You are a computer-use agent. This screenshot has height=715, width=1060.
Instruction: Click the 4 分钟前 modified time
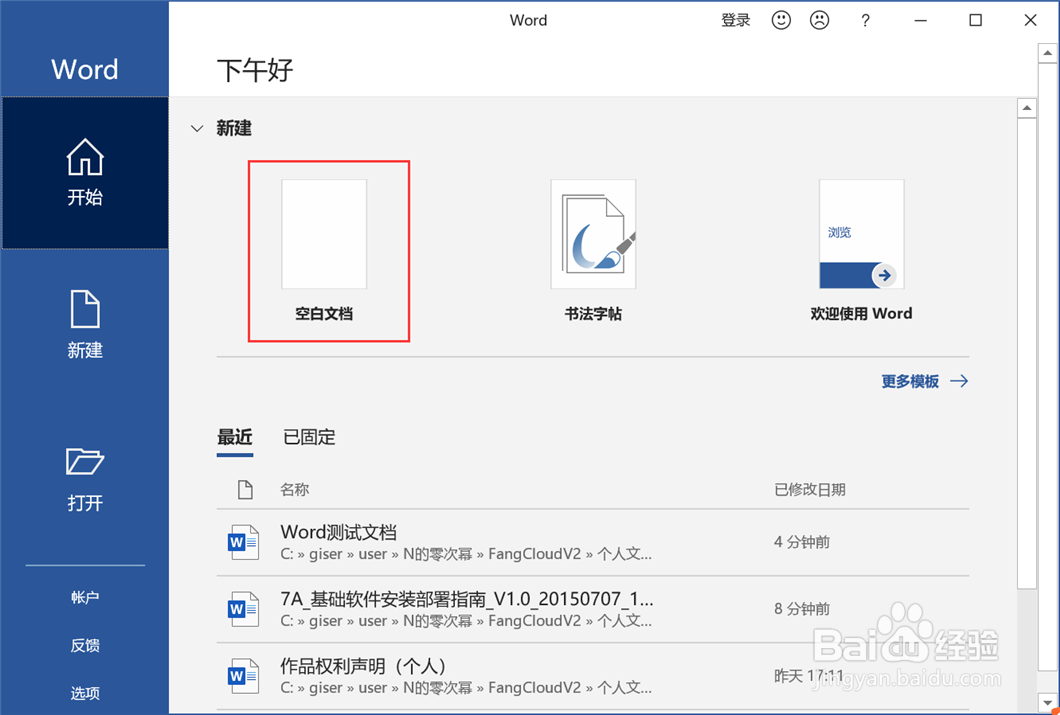click(x=802, y=542)
